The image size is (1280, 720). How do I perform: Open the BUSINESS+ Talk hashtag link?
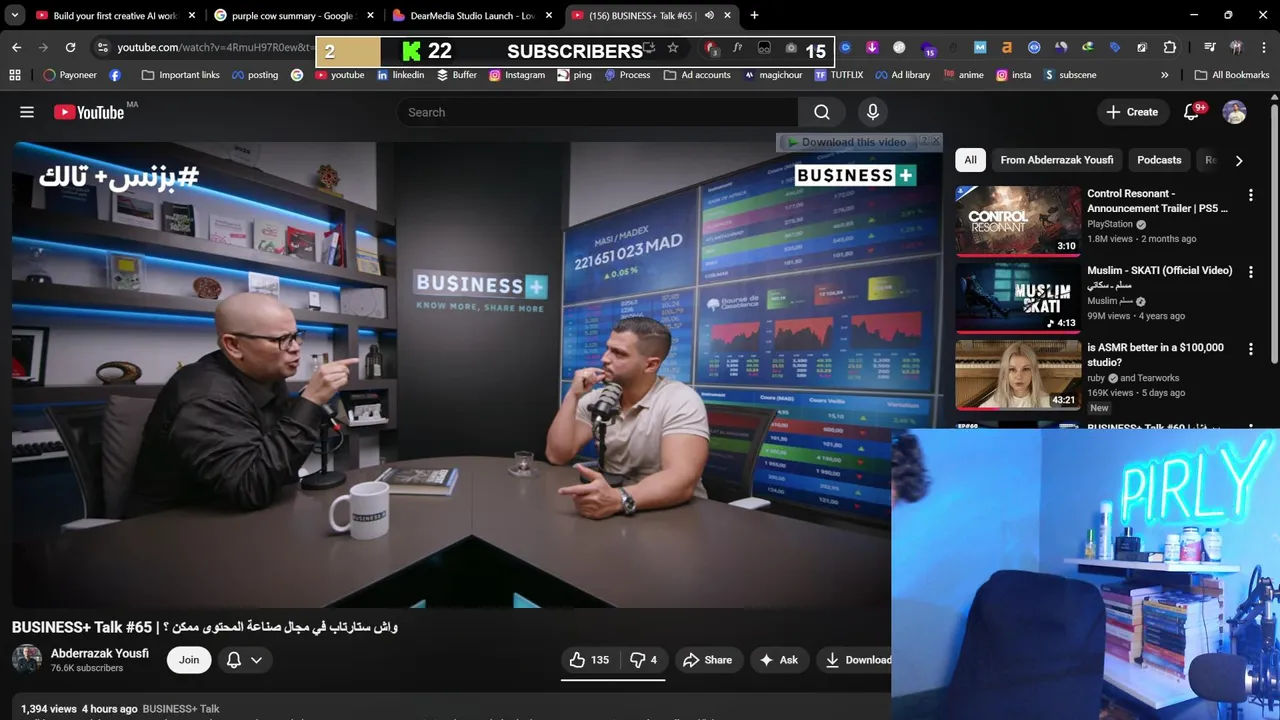(x=181, y=708)
